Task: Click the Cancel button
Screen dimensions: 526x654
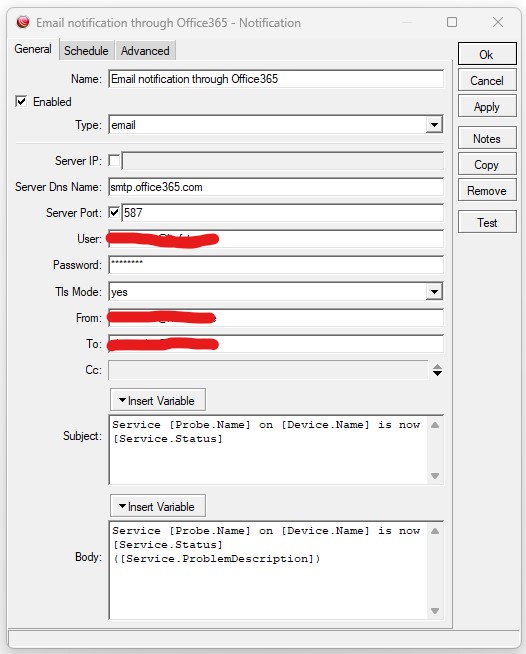Action: click(487, 80)
